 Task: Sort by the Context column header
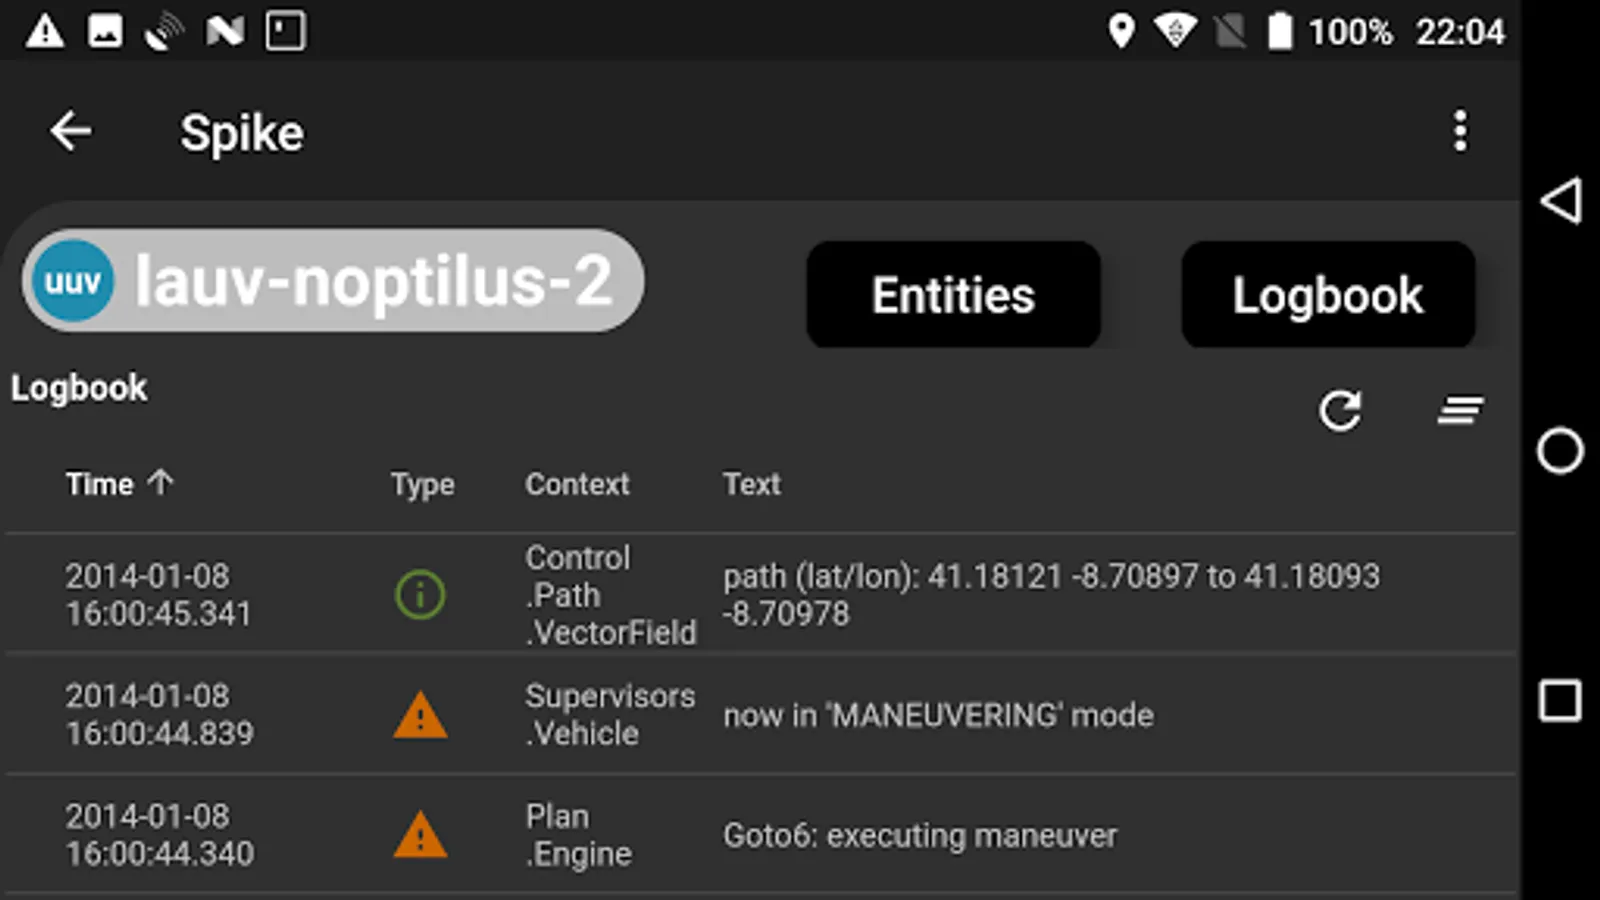click(577, 484)
